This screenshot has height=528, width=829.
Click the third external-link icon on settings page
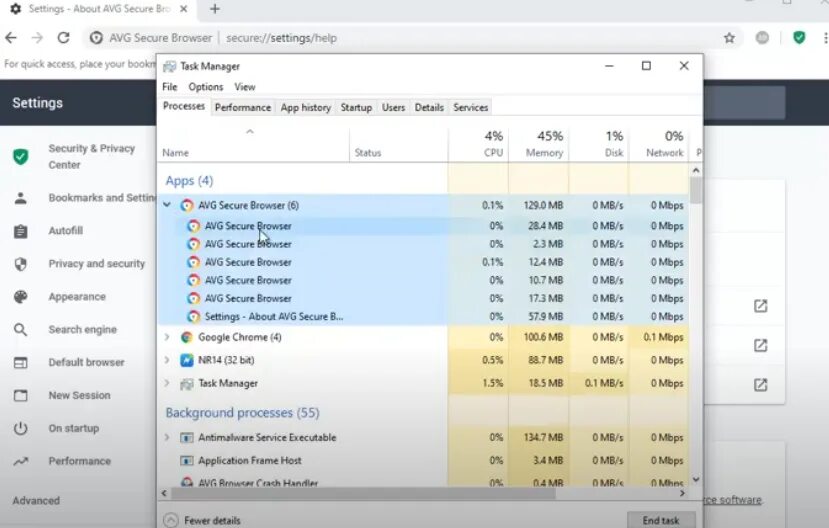tap(760, 385)
